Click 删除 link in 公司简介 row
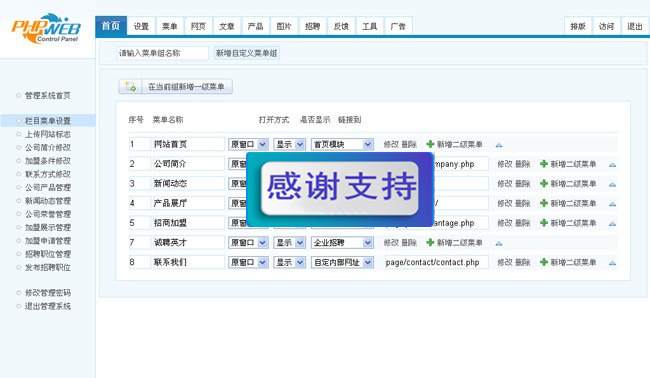 523,164
